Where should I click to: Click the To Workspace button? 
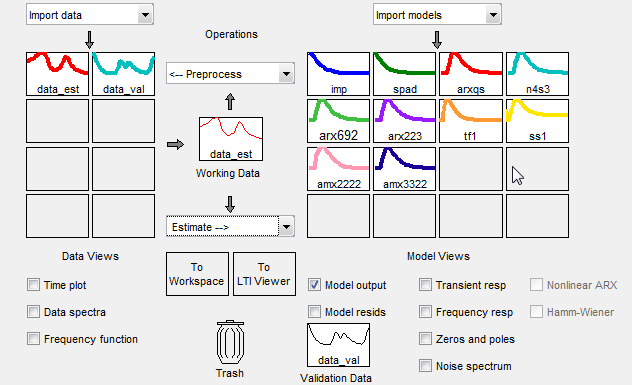tap(197, 274)
